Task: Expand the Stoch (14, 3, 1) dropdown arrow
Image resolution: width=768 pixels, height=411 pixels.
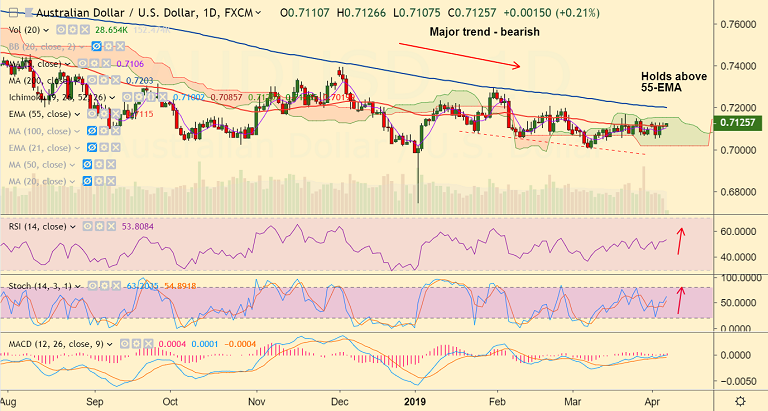Action: coord(77,286)
